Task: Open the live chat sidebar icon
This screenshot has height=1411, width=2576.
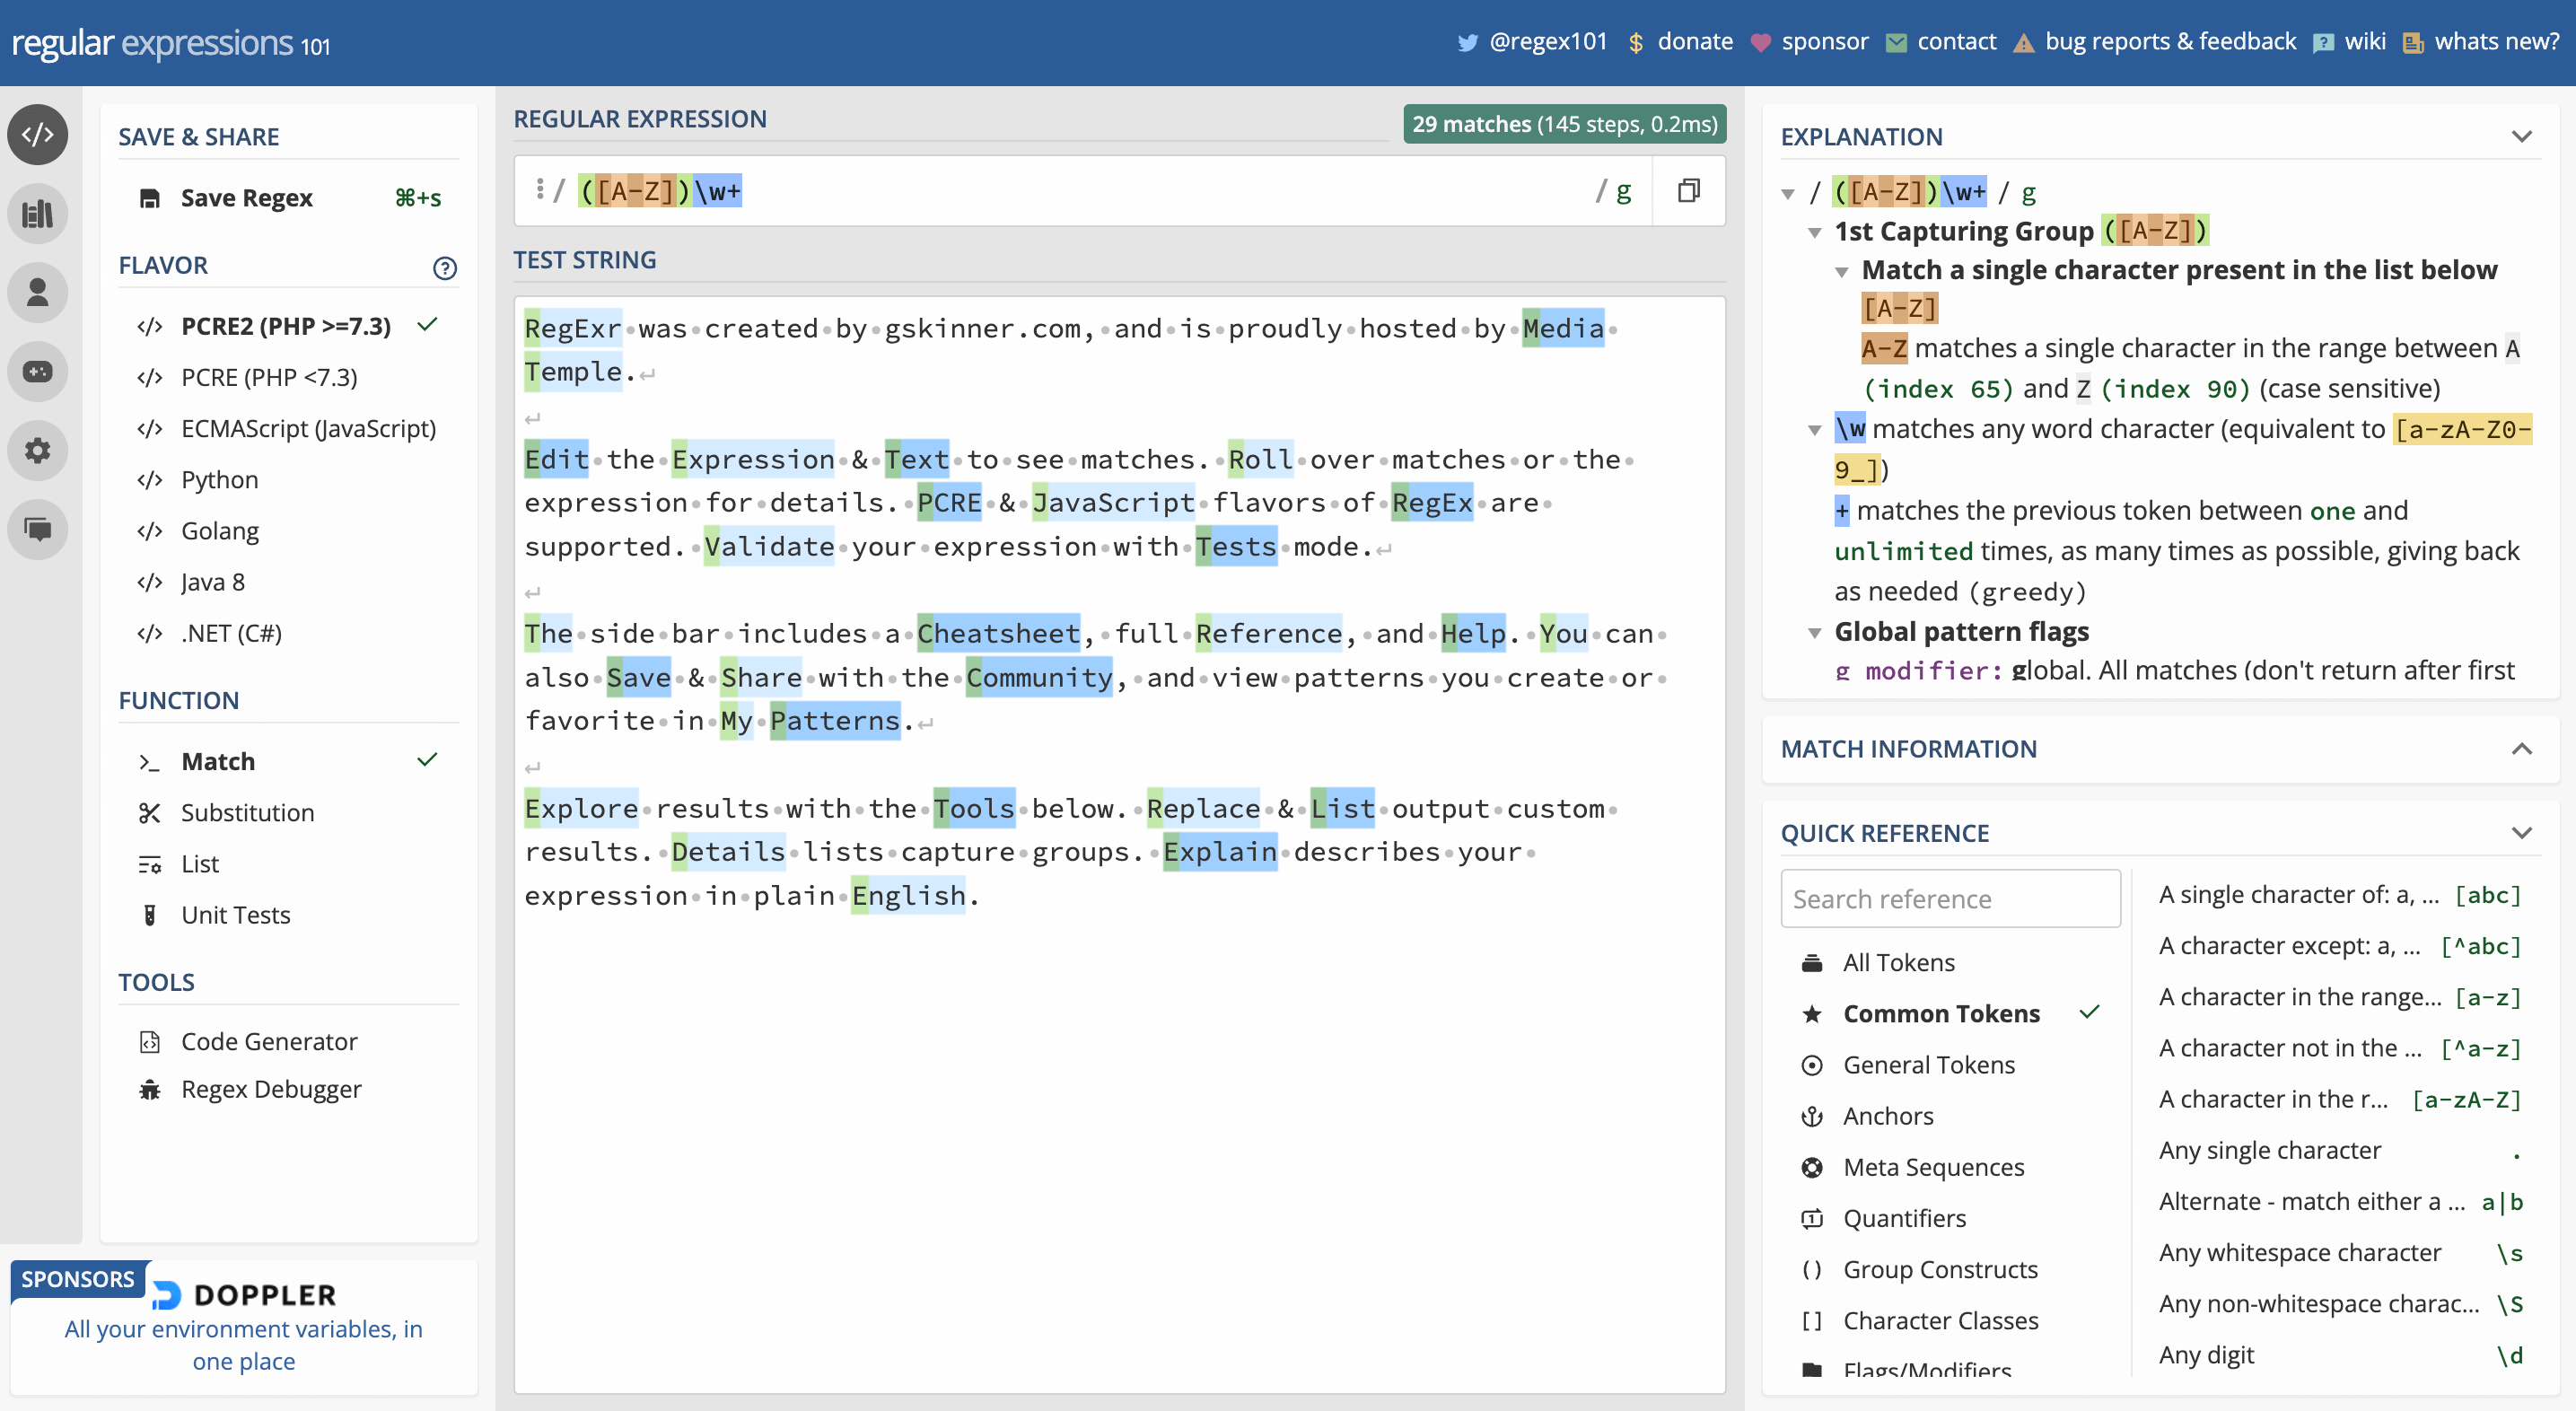Action: tap(38, 528)
